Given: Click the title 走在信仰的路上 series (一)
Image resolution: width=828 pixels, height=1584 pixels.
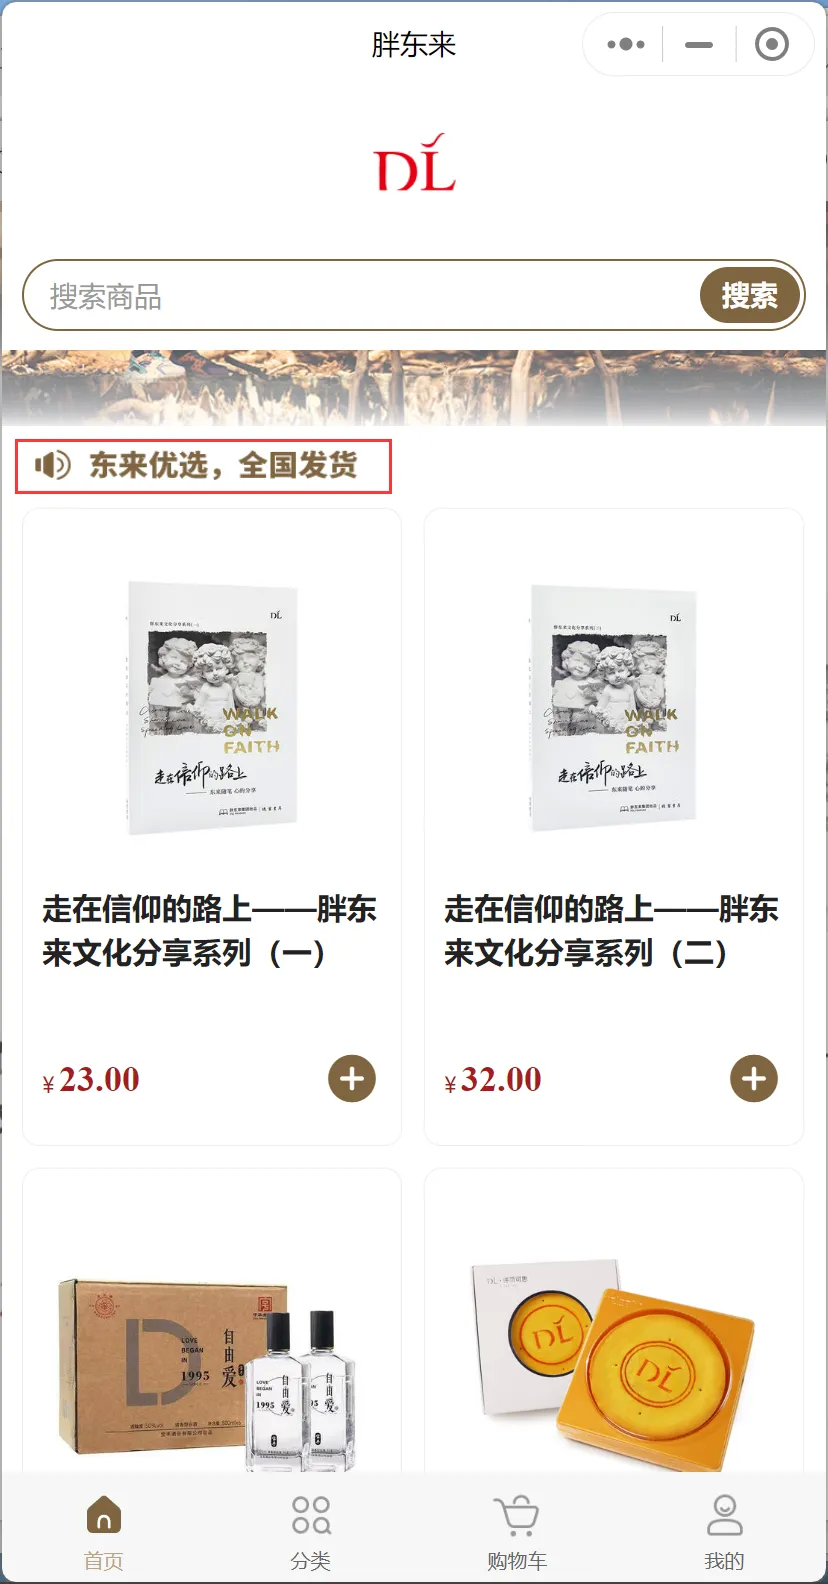Looking at the screenshot, I should 209,931.
